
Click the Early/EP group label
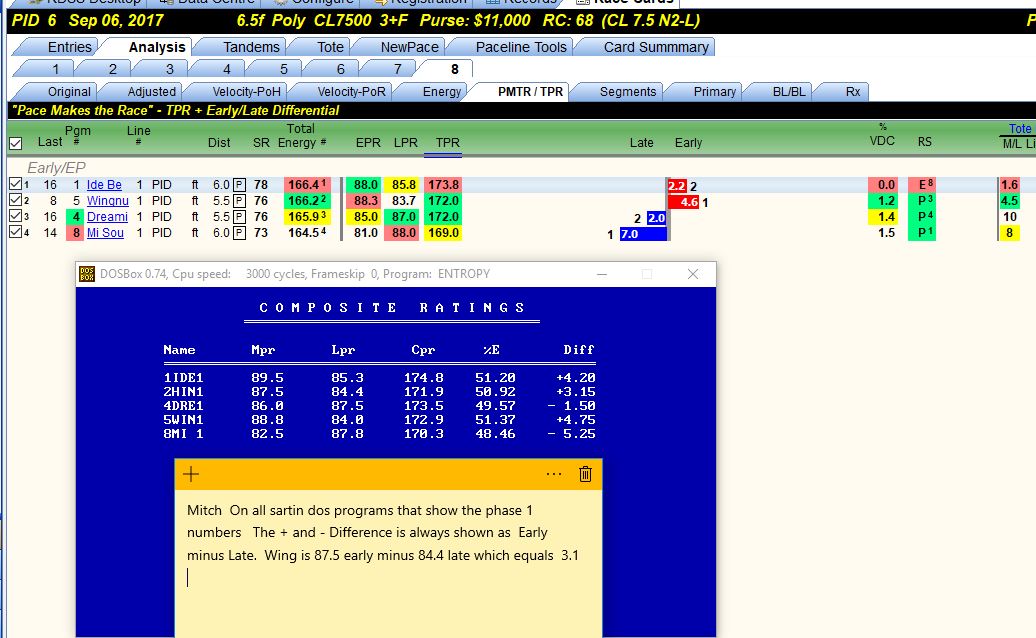point(56,168)
